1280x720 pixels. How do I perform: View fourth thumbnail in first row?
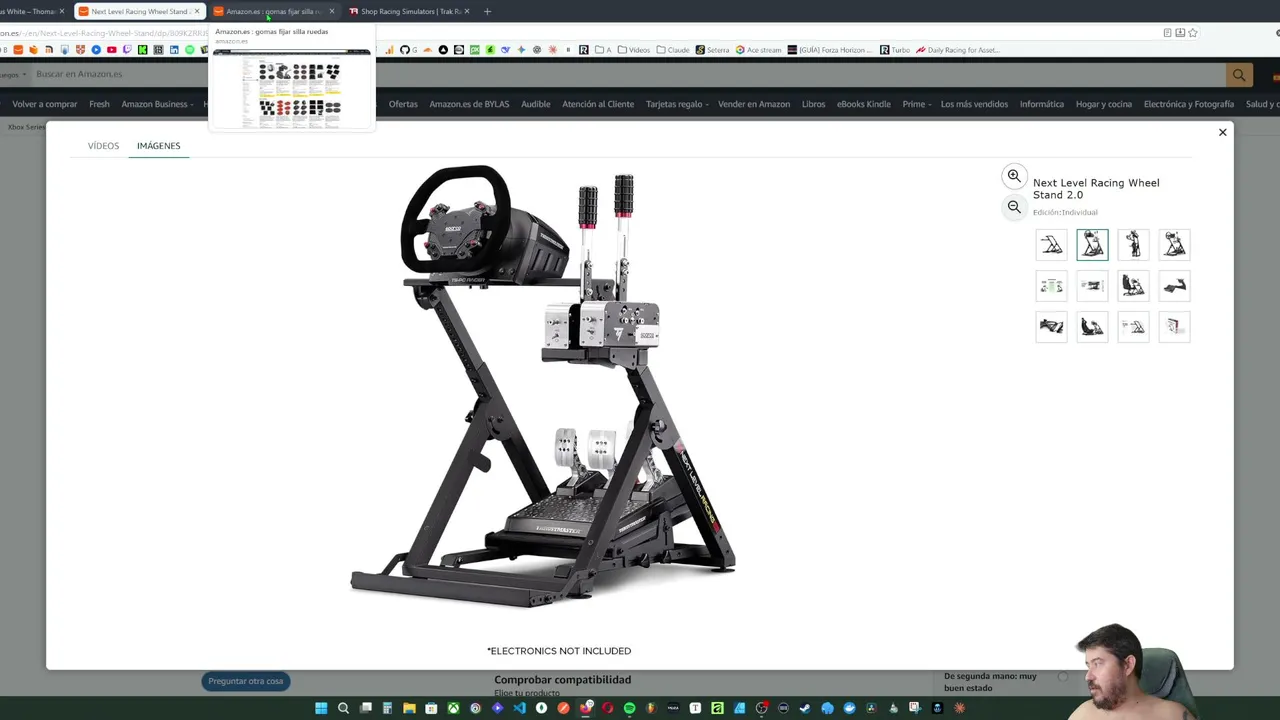tap(1174, 244)
